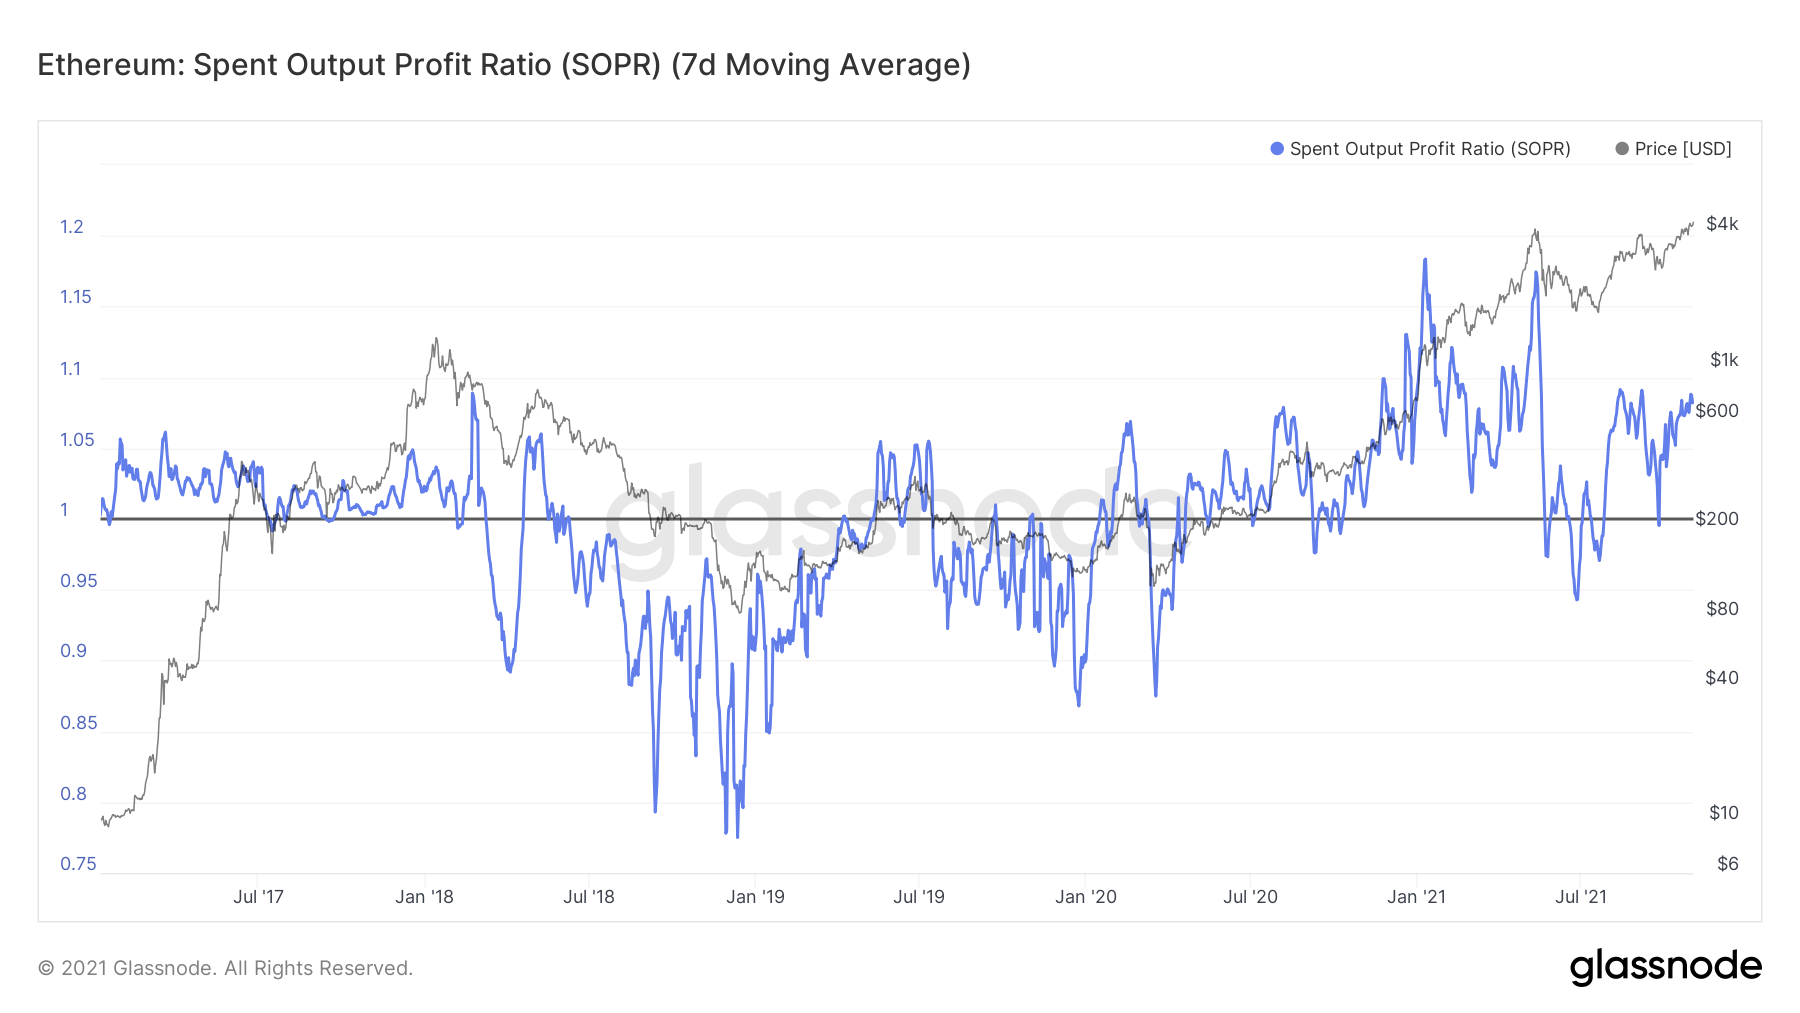Select the Jul '17 x-axis label
This screenshot has height=1013, width=1800.
258,897
